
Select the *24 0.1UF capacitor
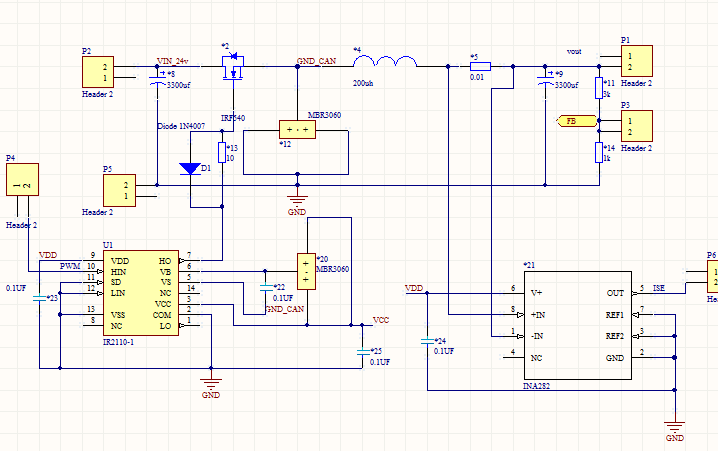point(427,341)
